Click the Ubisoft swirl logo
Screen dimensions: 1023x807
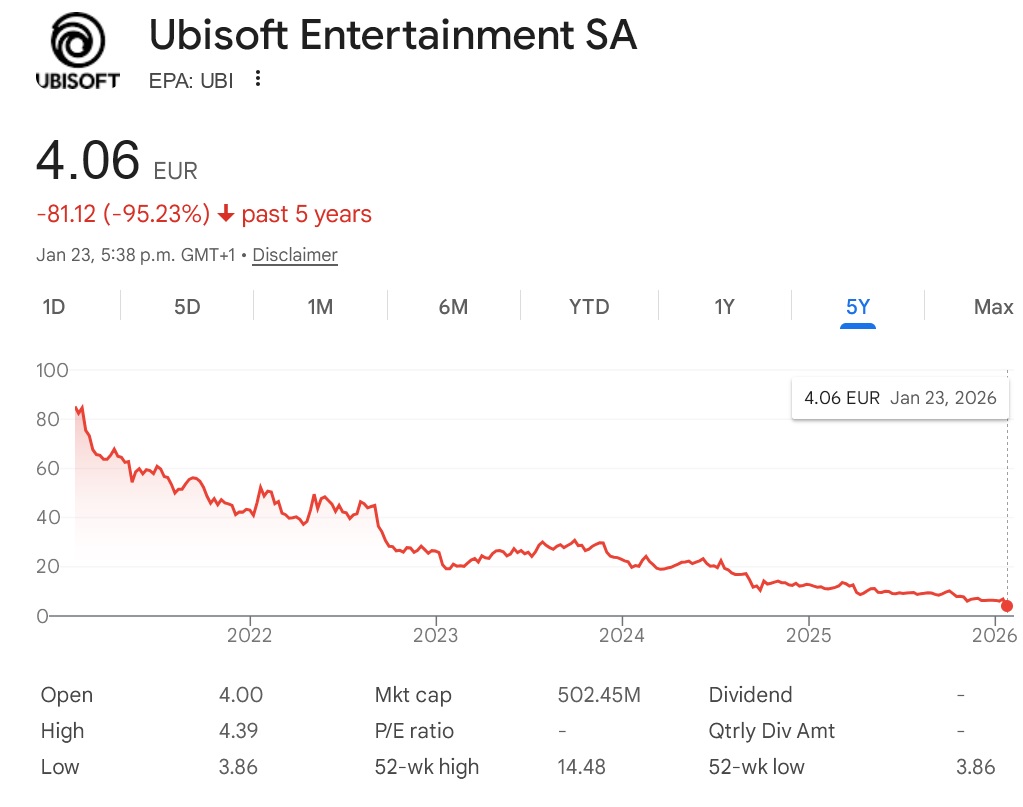77,43
